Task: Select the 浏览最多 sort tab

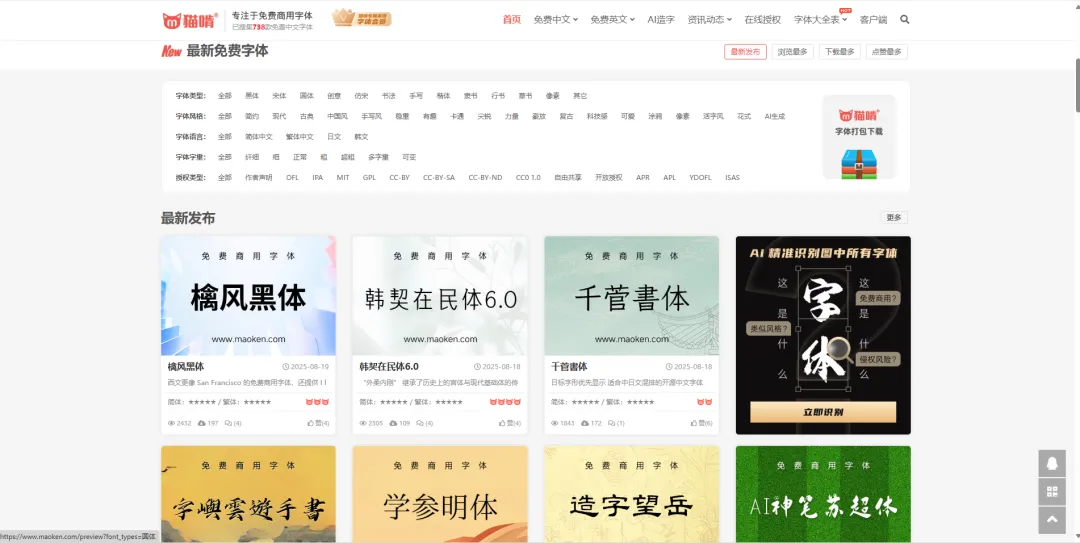Action: (792, 52)
